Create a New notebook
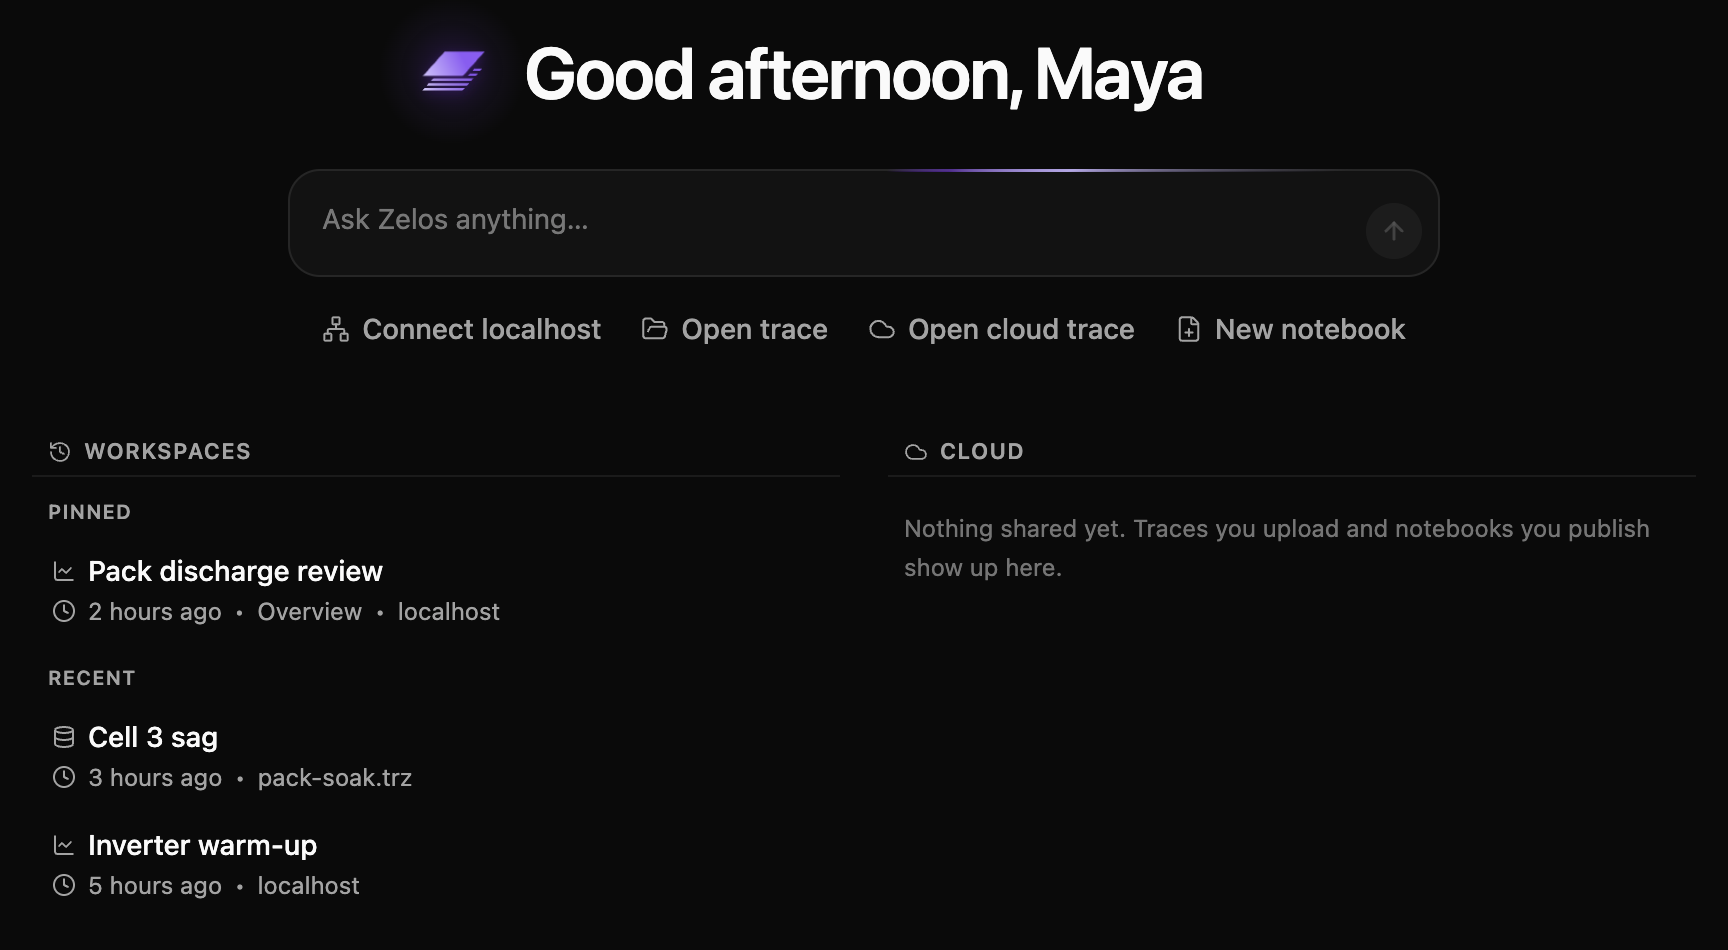 (x=1291, y=329)
